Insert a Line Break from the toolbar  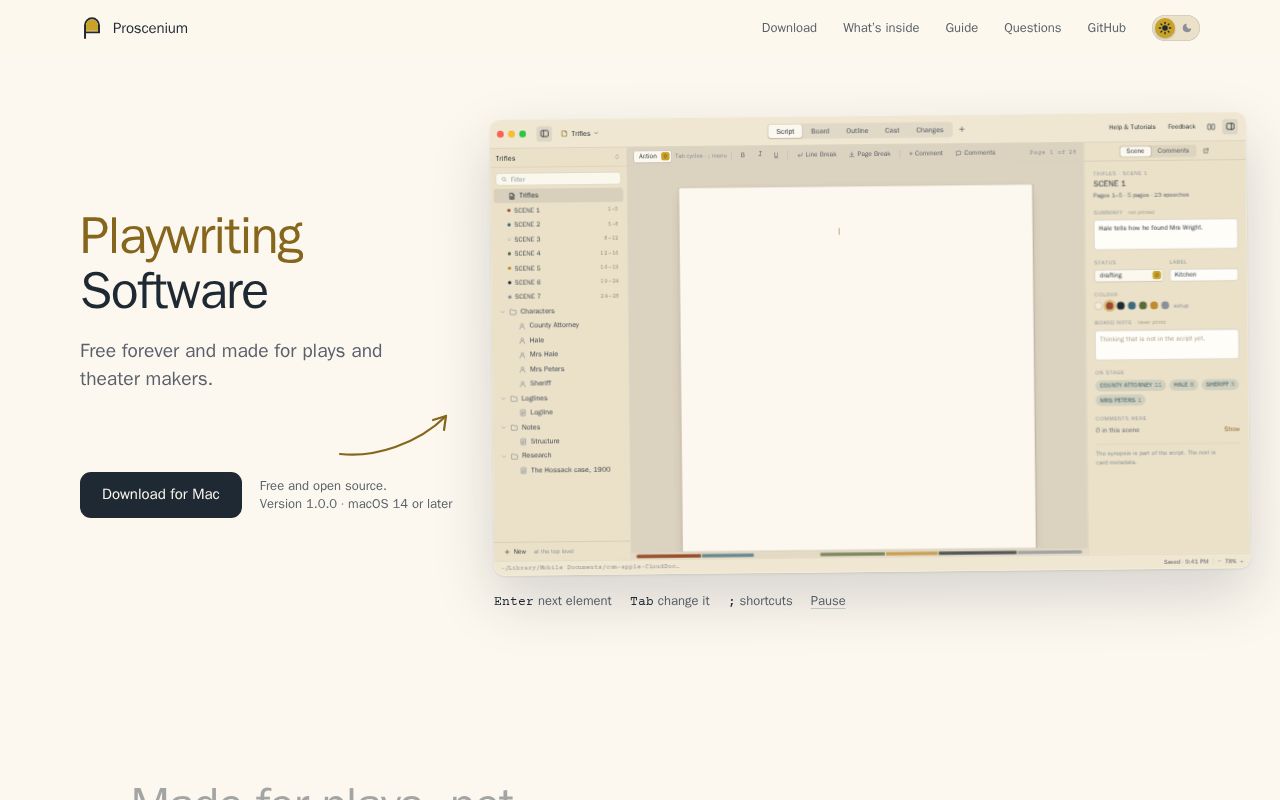[x=817, y=154]
